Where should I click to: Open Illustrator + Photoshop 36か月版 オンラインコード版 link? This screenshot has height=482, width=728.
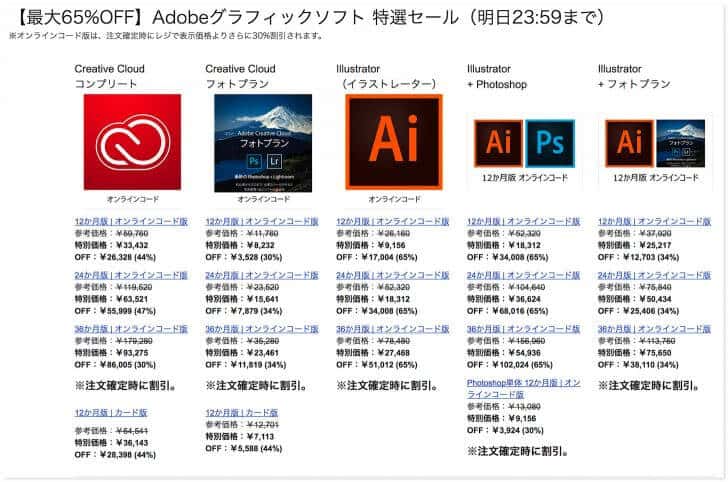(524, 329)
